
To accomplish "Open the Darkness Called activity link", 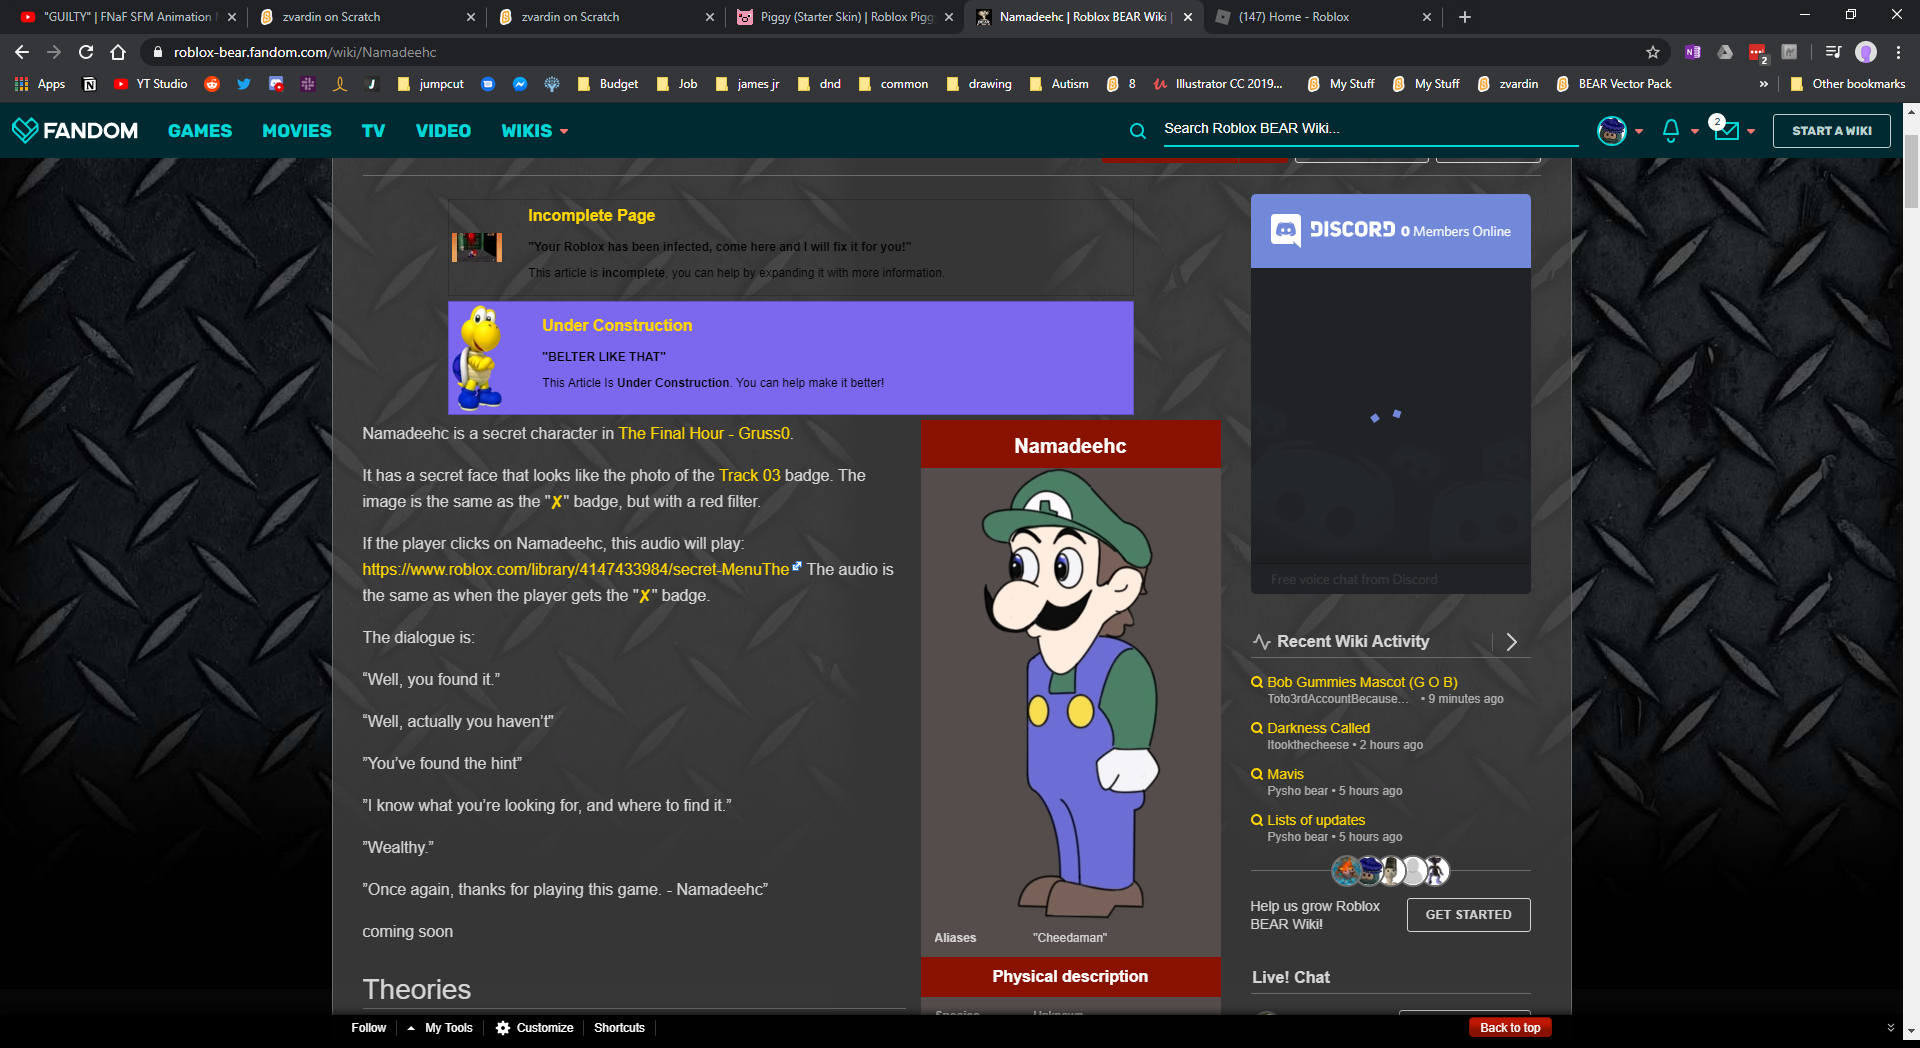I will click(x=1318, y=728).
